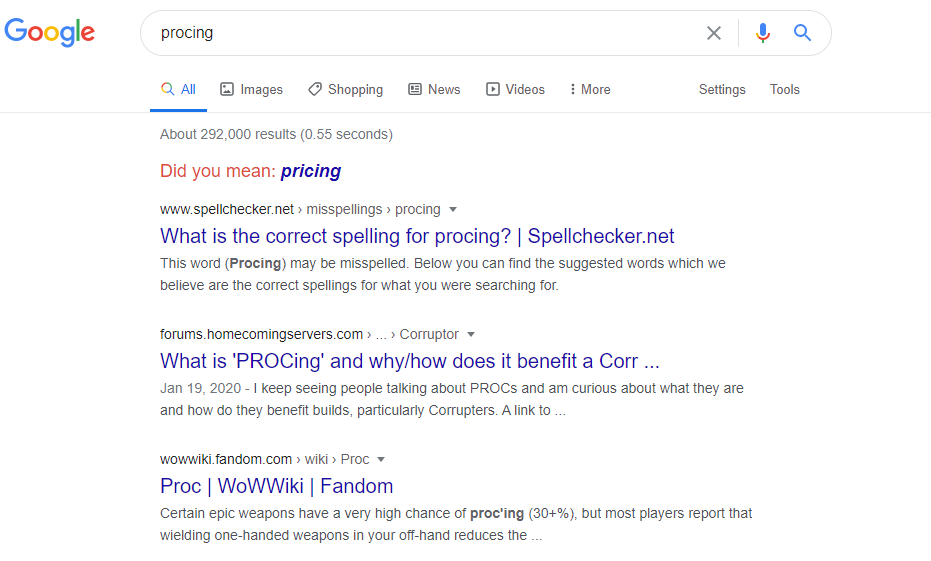Click the wowwiki.fandom.com breadcrumb URL
This screenshot has width=931, height=561.
point(264,459)
